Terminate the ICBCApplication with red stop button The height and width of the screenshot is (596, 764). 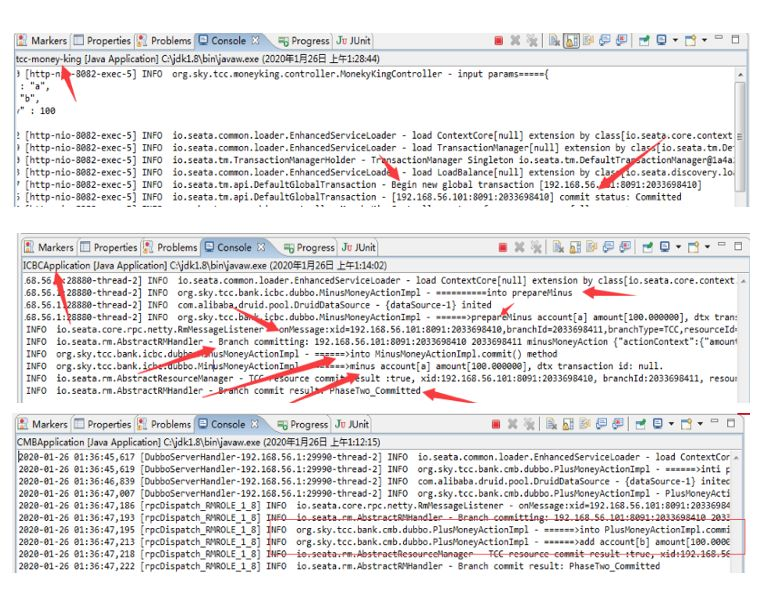coord(503,247)
